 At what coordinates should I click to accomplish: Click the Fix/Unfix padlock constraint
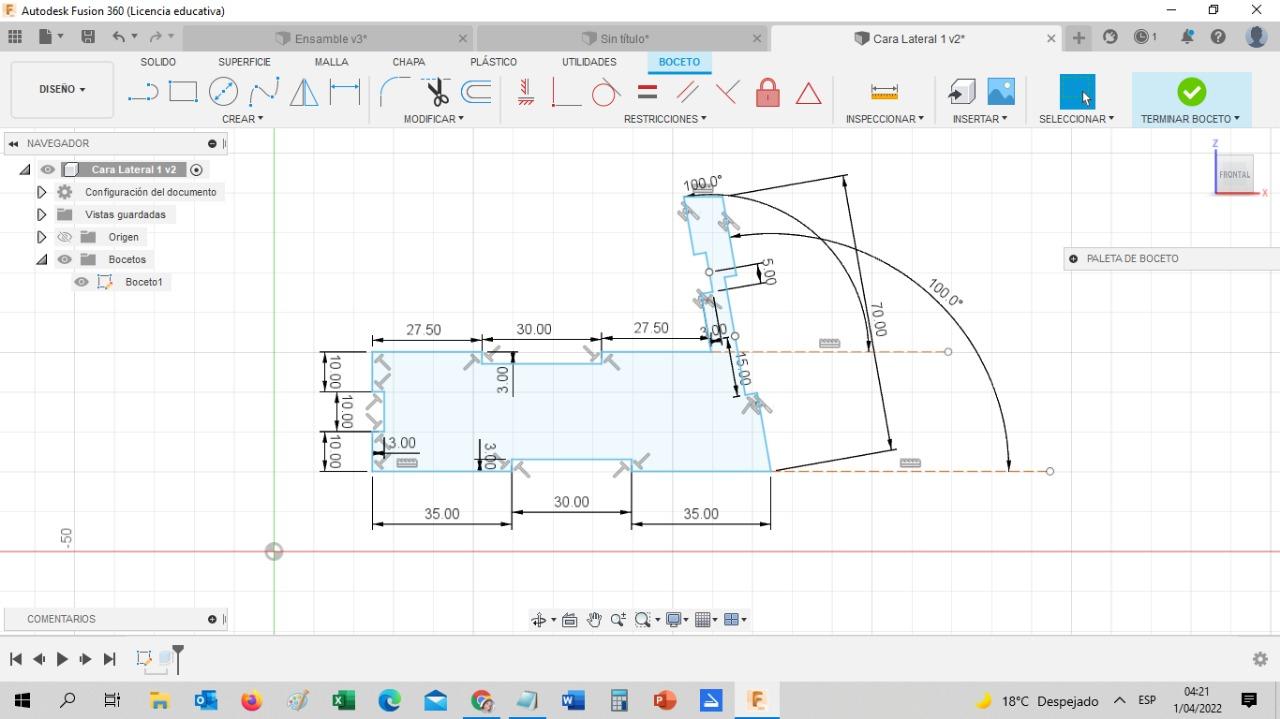[x=767, y=93]
